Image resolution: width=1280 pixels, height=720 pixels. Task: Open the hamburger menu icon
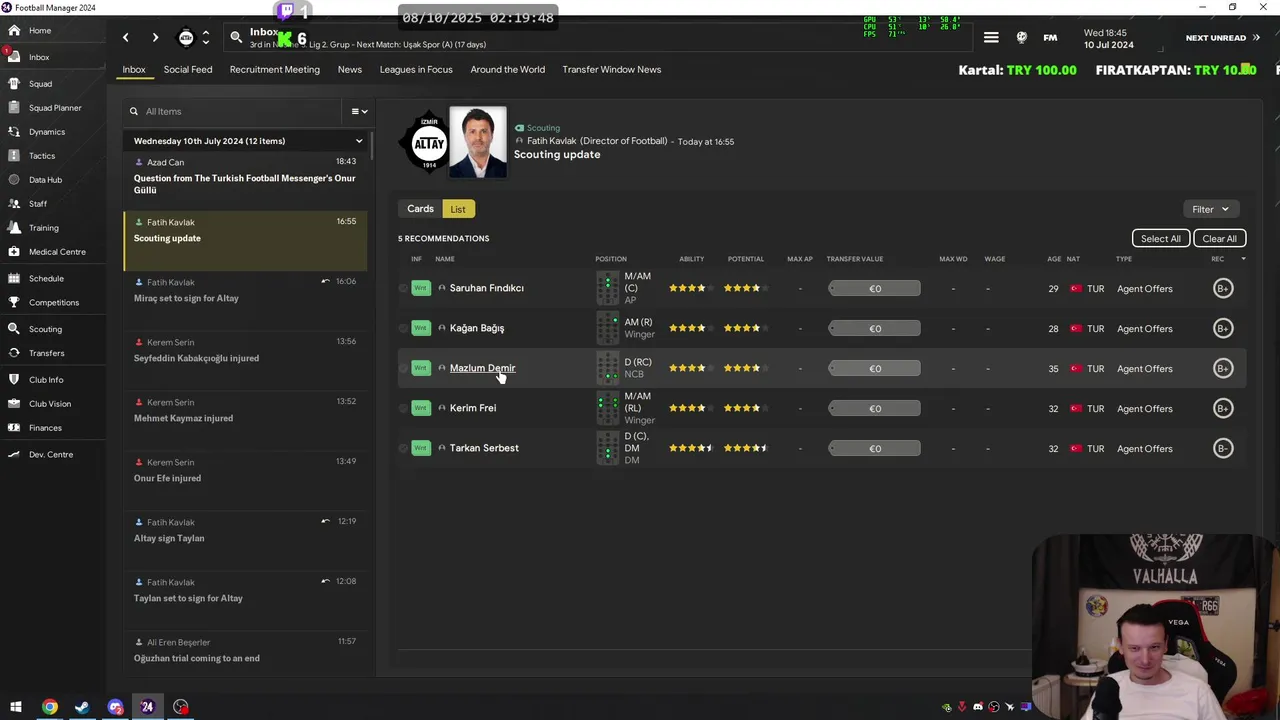pyautogui.click(x=991, y=38)
